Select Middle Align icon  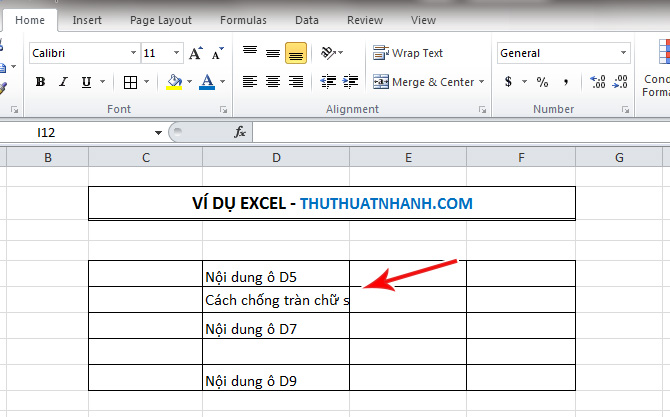pyautogui.click(x=273, y=53)
